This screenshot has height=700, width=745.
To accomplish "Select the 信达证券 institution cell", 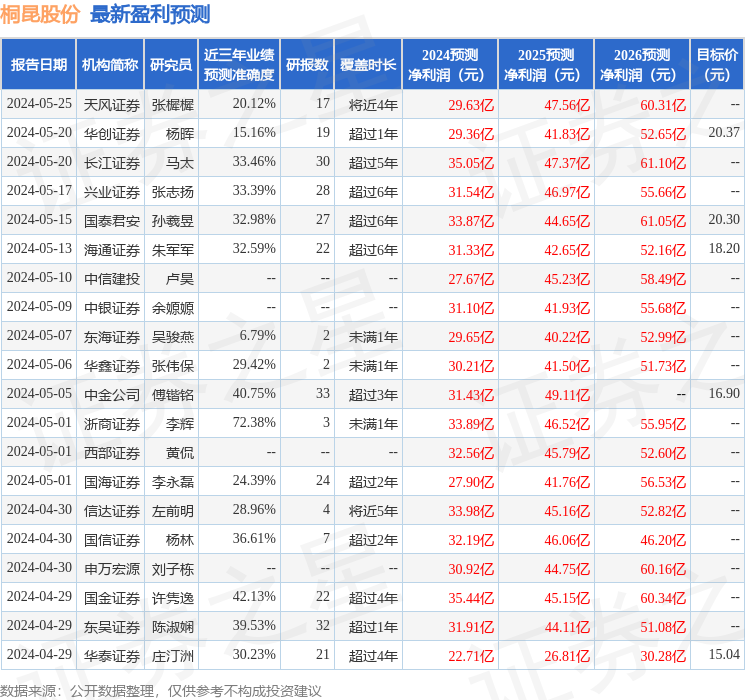I will click(x=112, y=511).
